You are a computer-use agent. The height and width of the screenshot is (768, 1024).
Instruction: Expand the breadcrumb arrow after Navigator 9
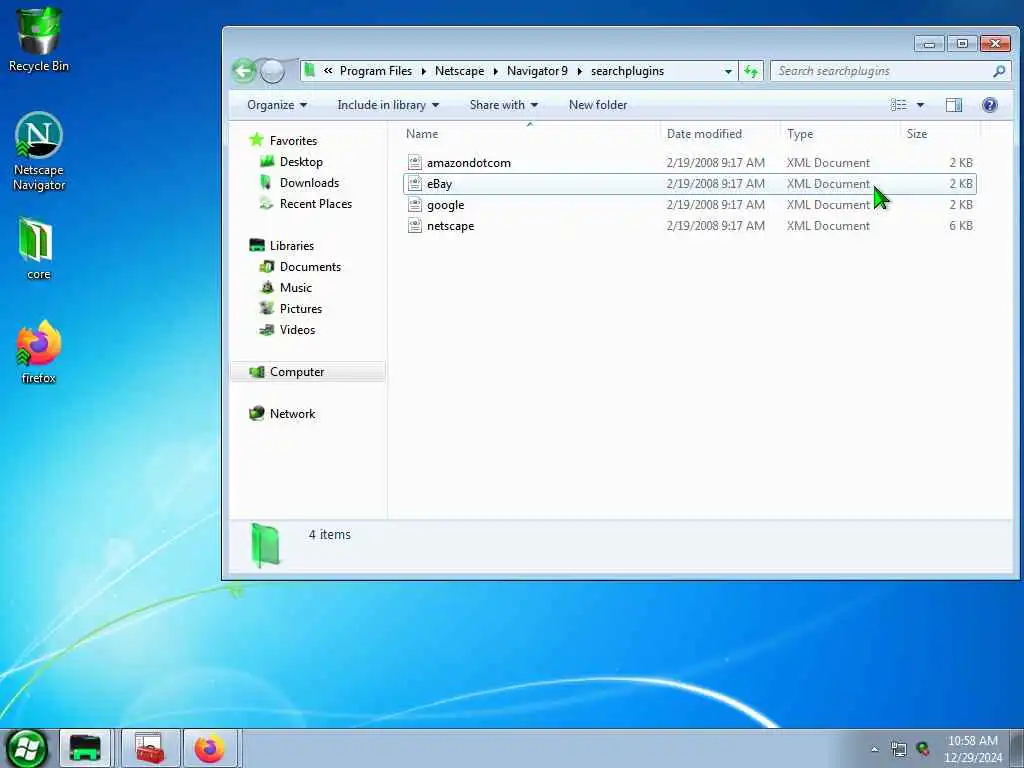point(579,71)
